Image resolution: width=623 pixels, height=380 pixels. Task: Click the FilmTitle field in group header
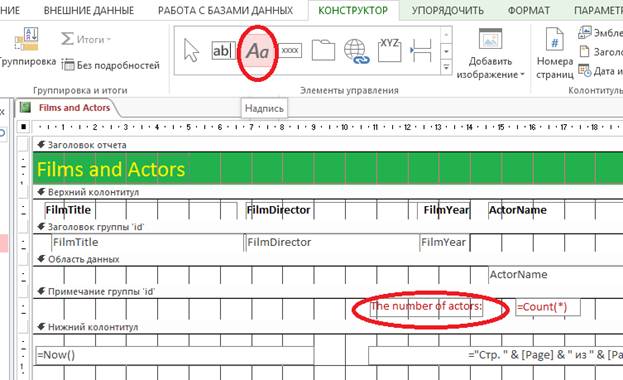147,242
